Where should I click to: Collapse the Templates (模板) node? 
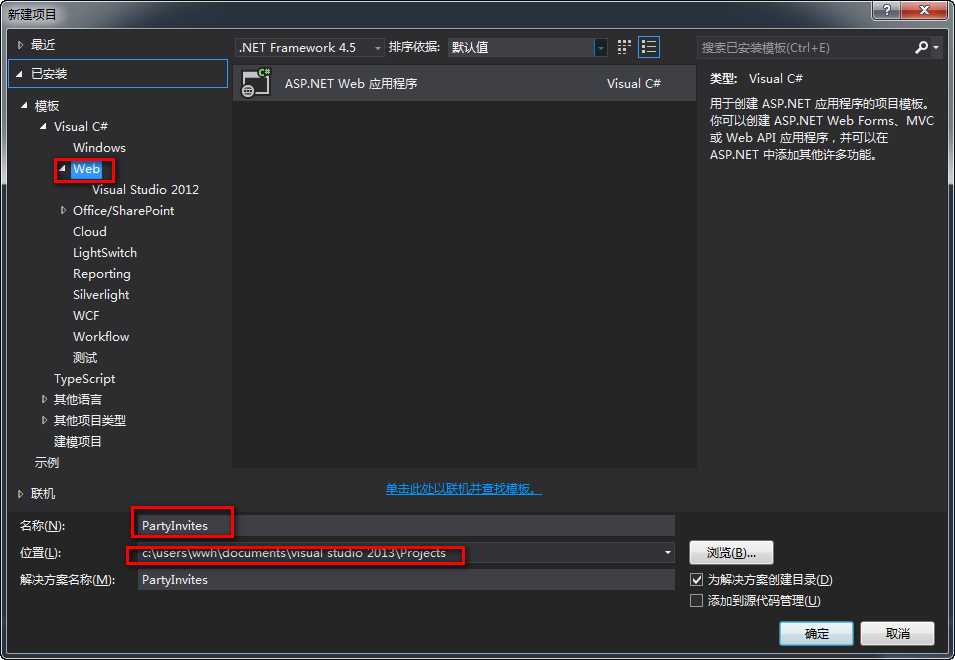(x=24, y=105)
